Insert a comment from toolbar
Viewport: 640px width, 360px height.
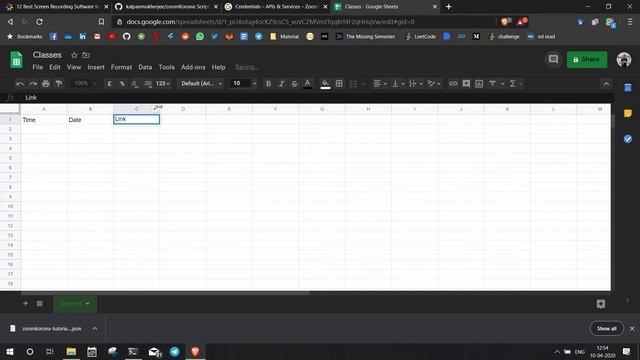pyautogui.click(x=466, y=84)
